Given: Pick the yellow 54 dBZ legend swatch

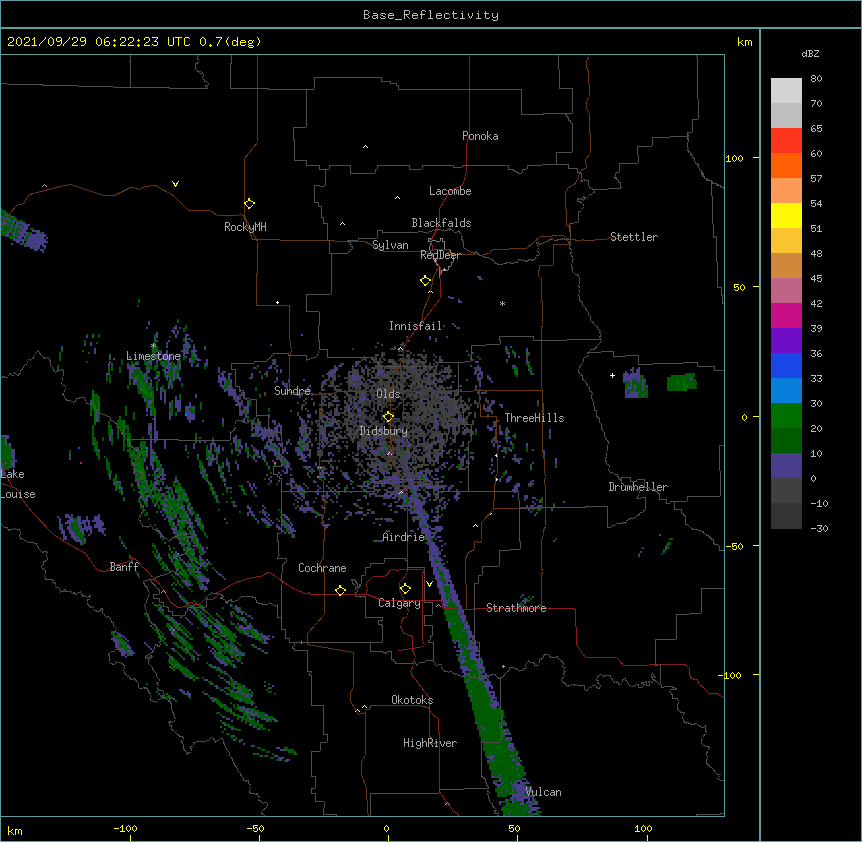Looking at the screenshot, I should (x=786, y=215).
